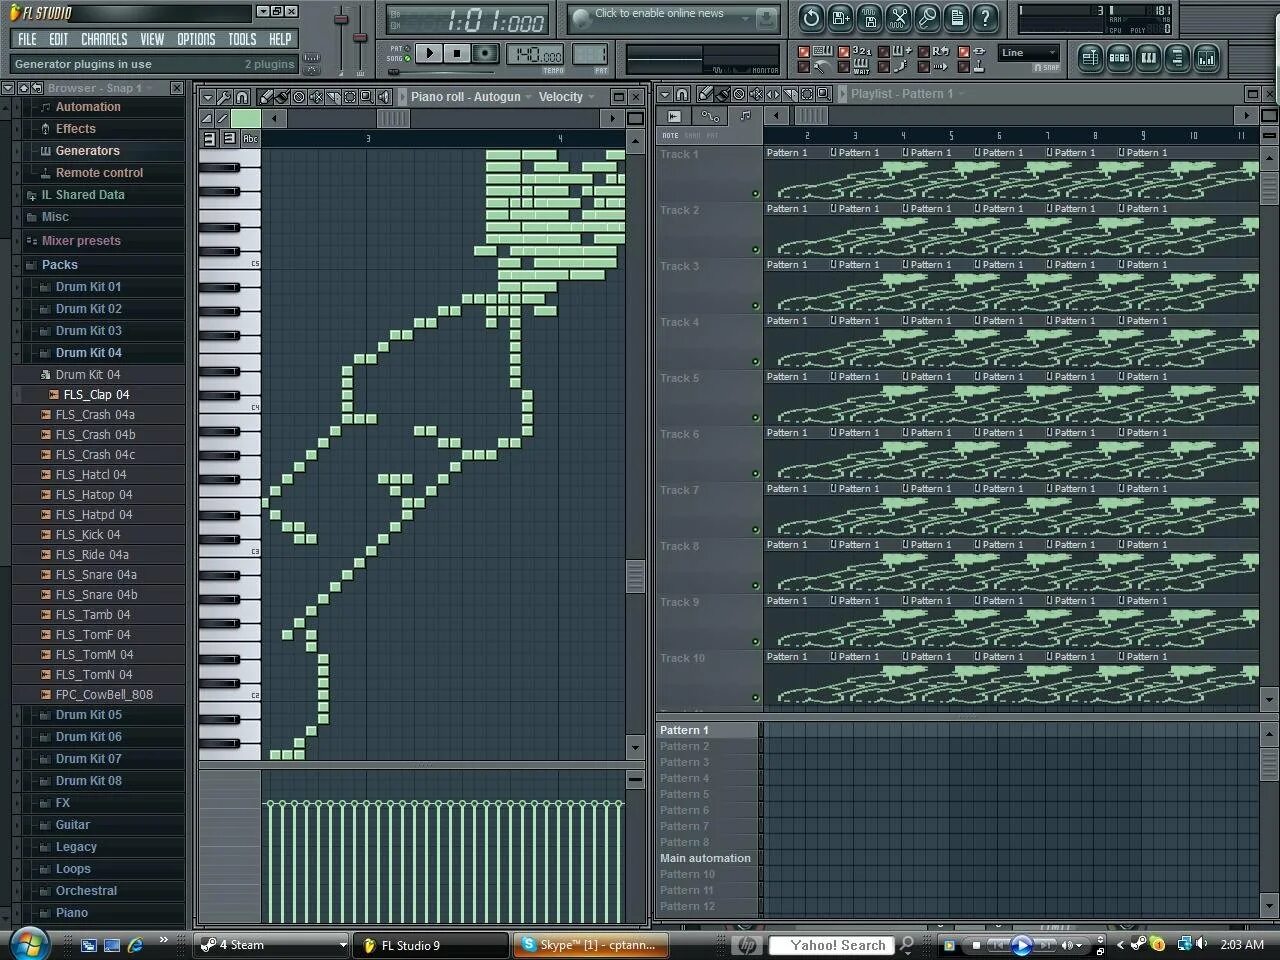Screen dimensions: 1280x960
Task: Click the main volume slider near top left
Action: coord(340,28)
